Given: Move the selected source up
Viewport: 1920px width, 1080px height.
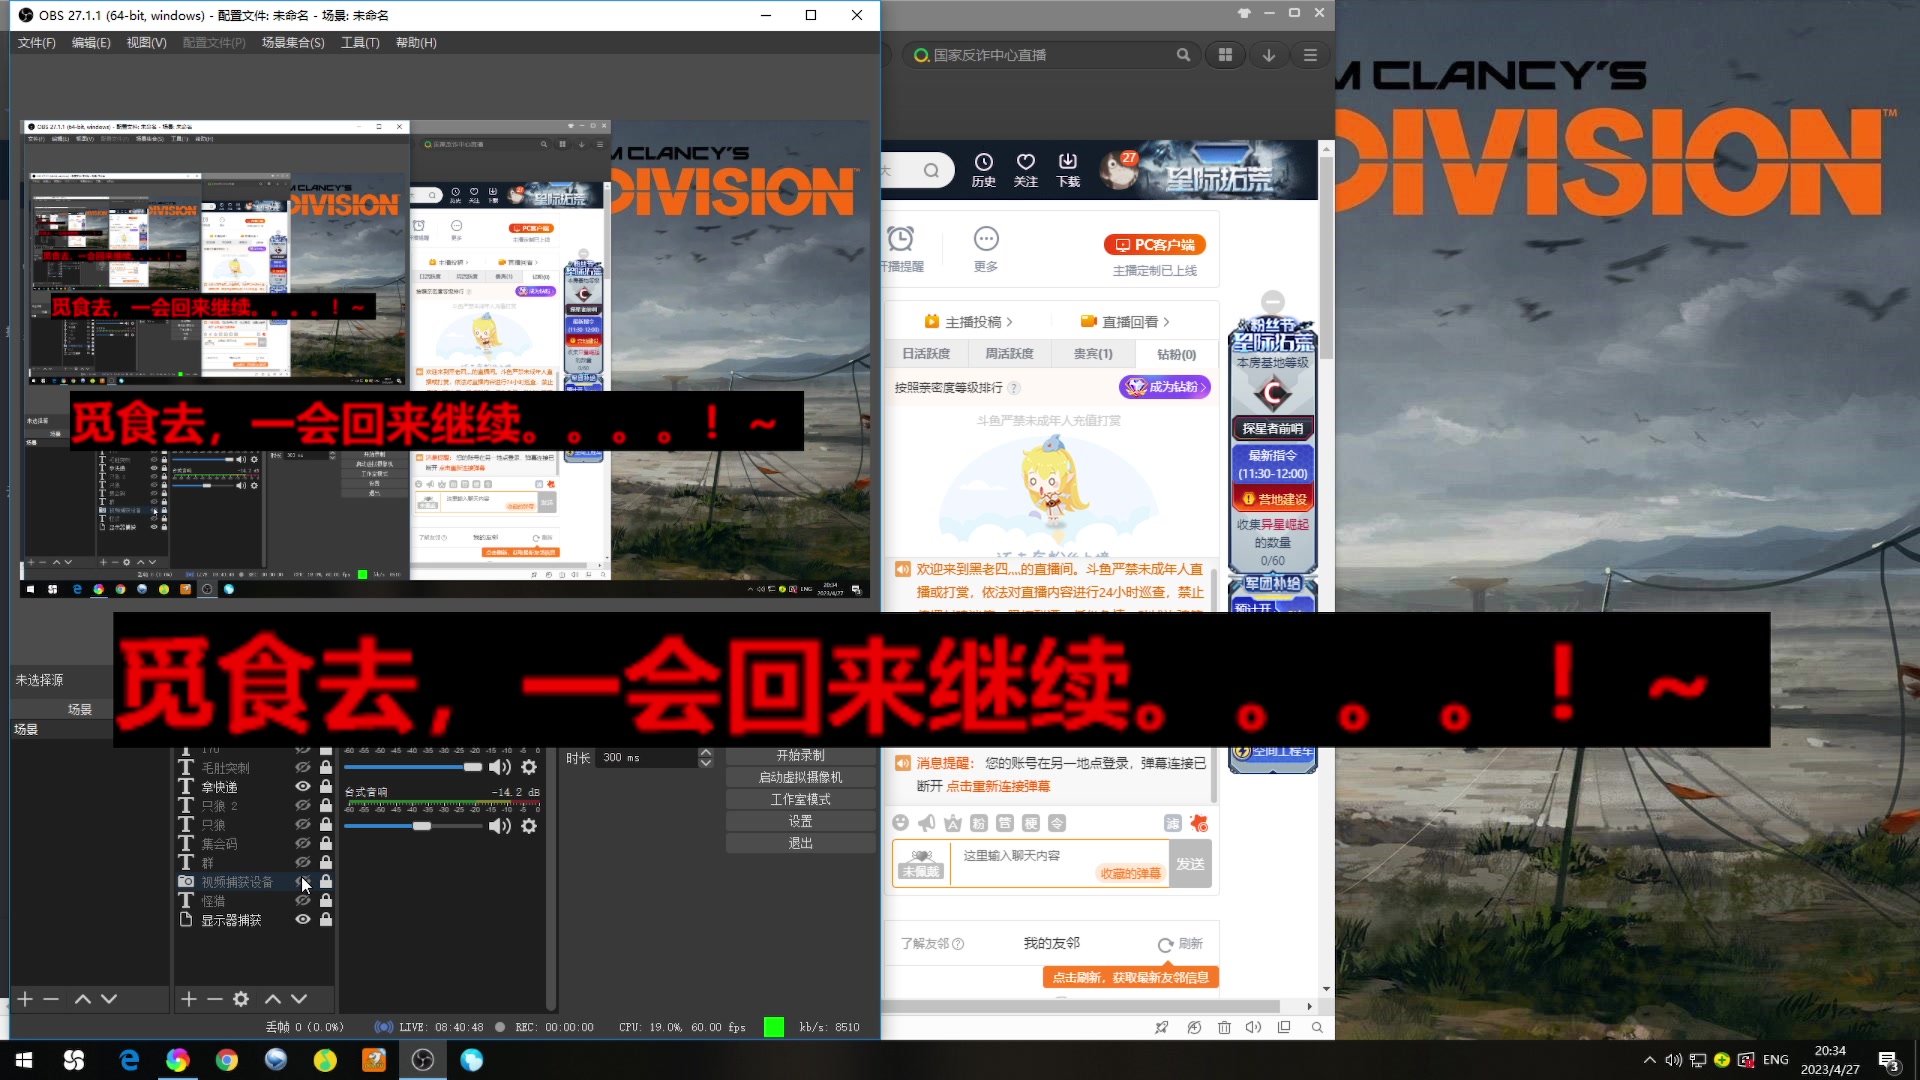Looking at the screenshot, I should click(x=272, y=999).
